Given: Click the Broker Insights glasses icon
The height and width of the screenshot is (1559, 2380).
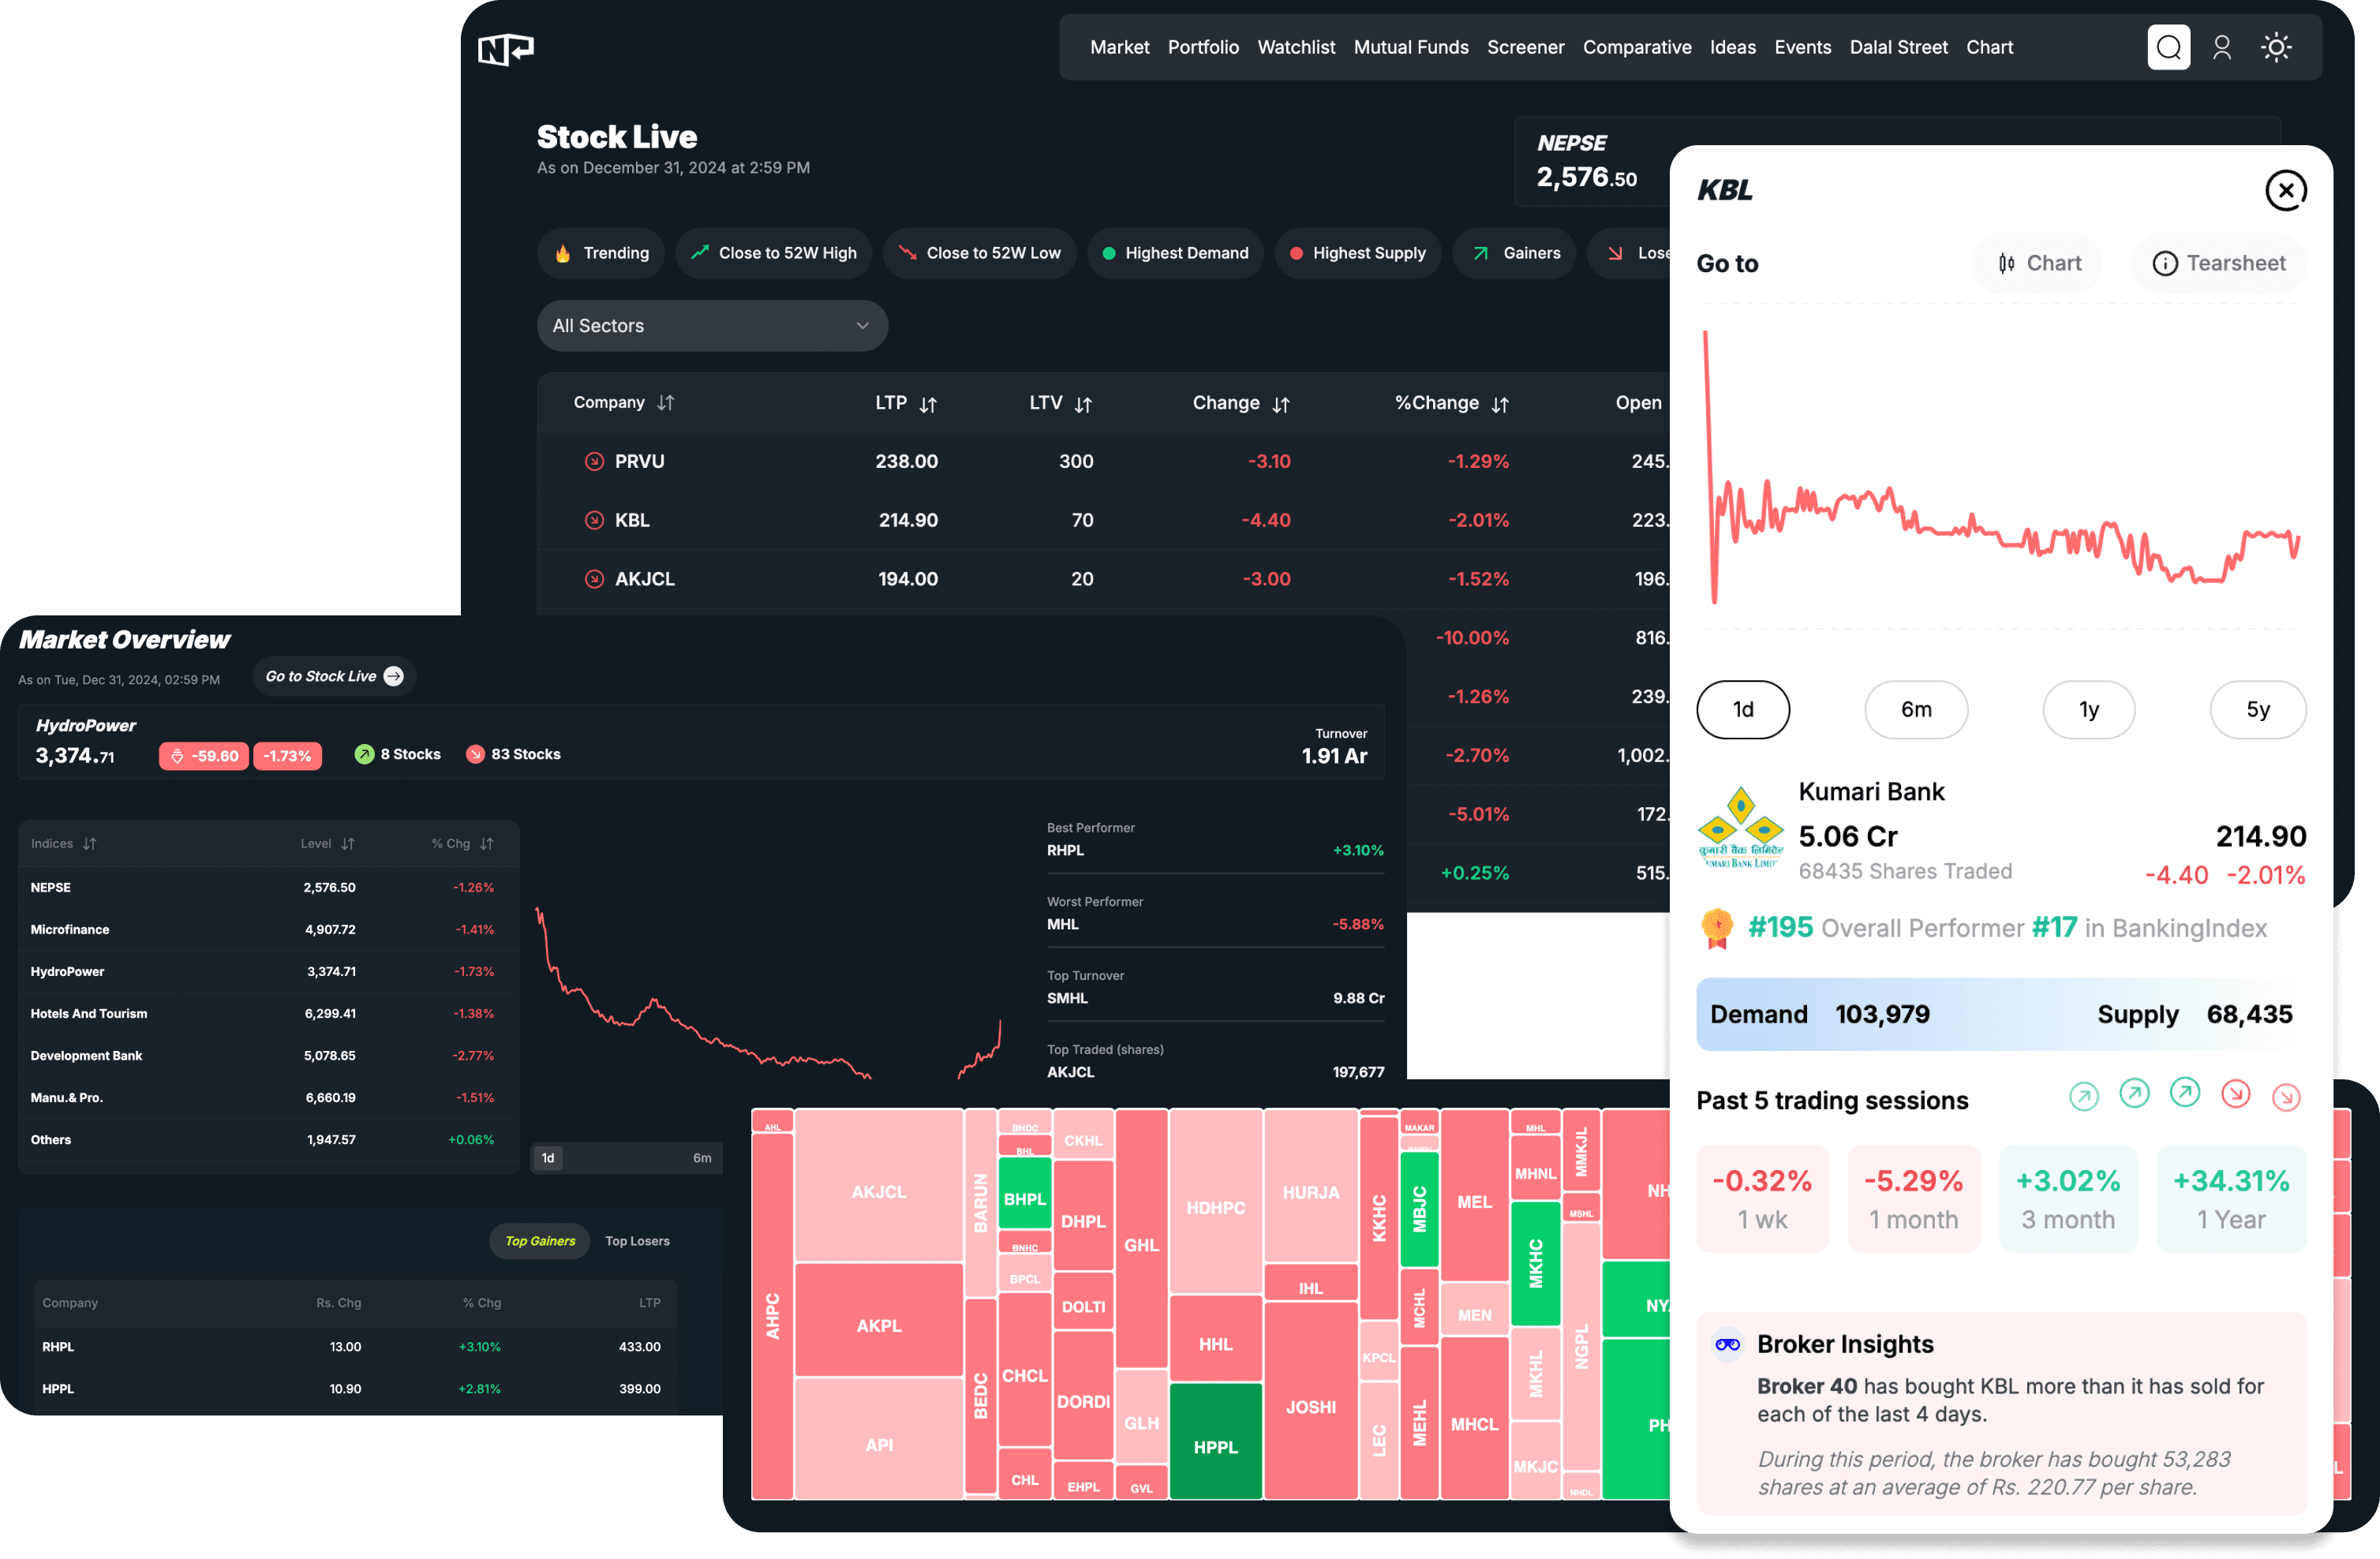Looking at the screenshot, I should click(1727, 1344).
